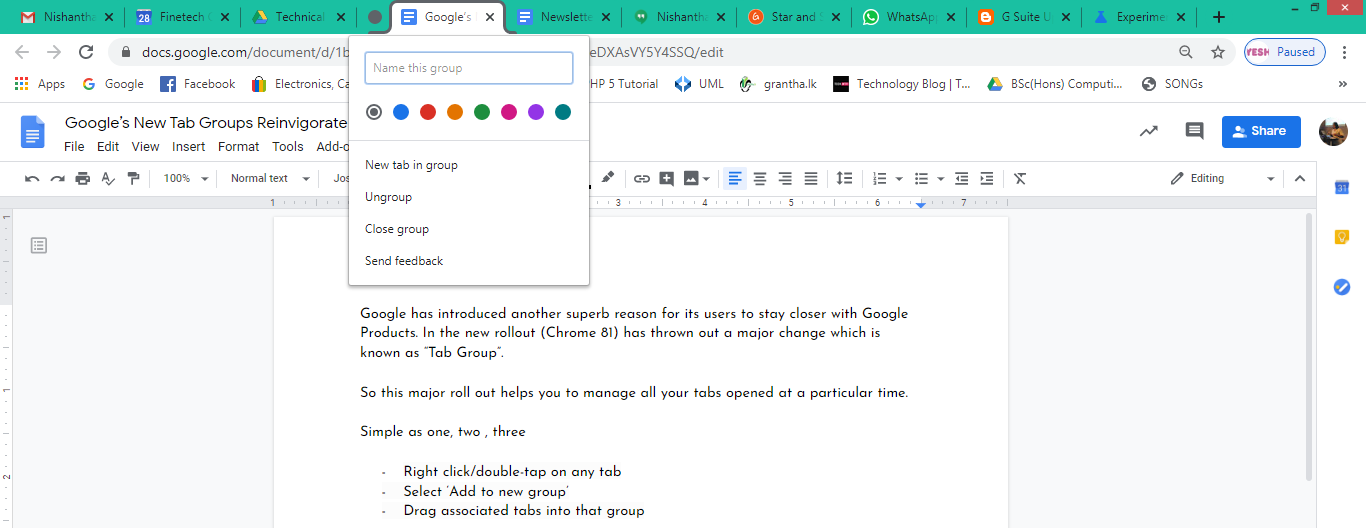Undo the last edit in Docs toolbar
The image size is (1366, 528).
[x=32, y=179]
